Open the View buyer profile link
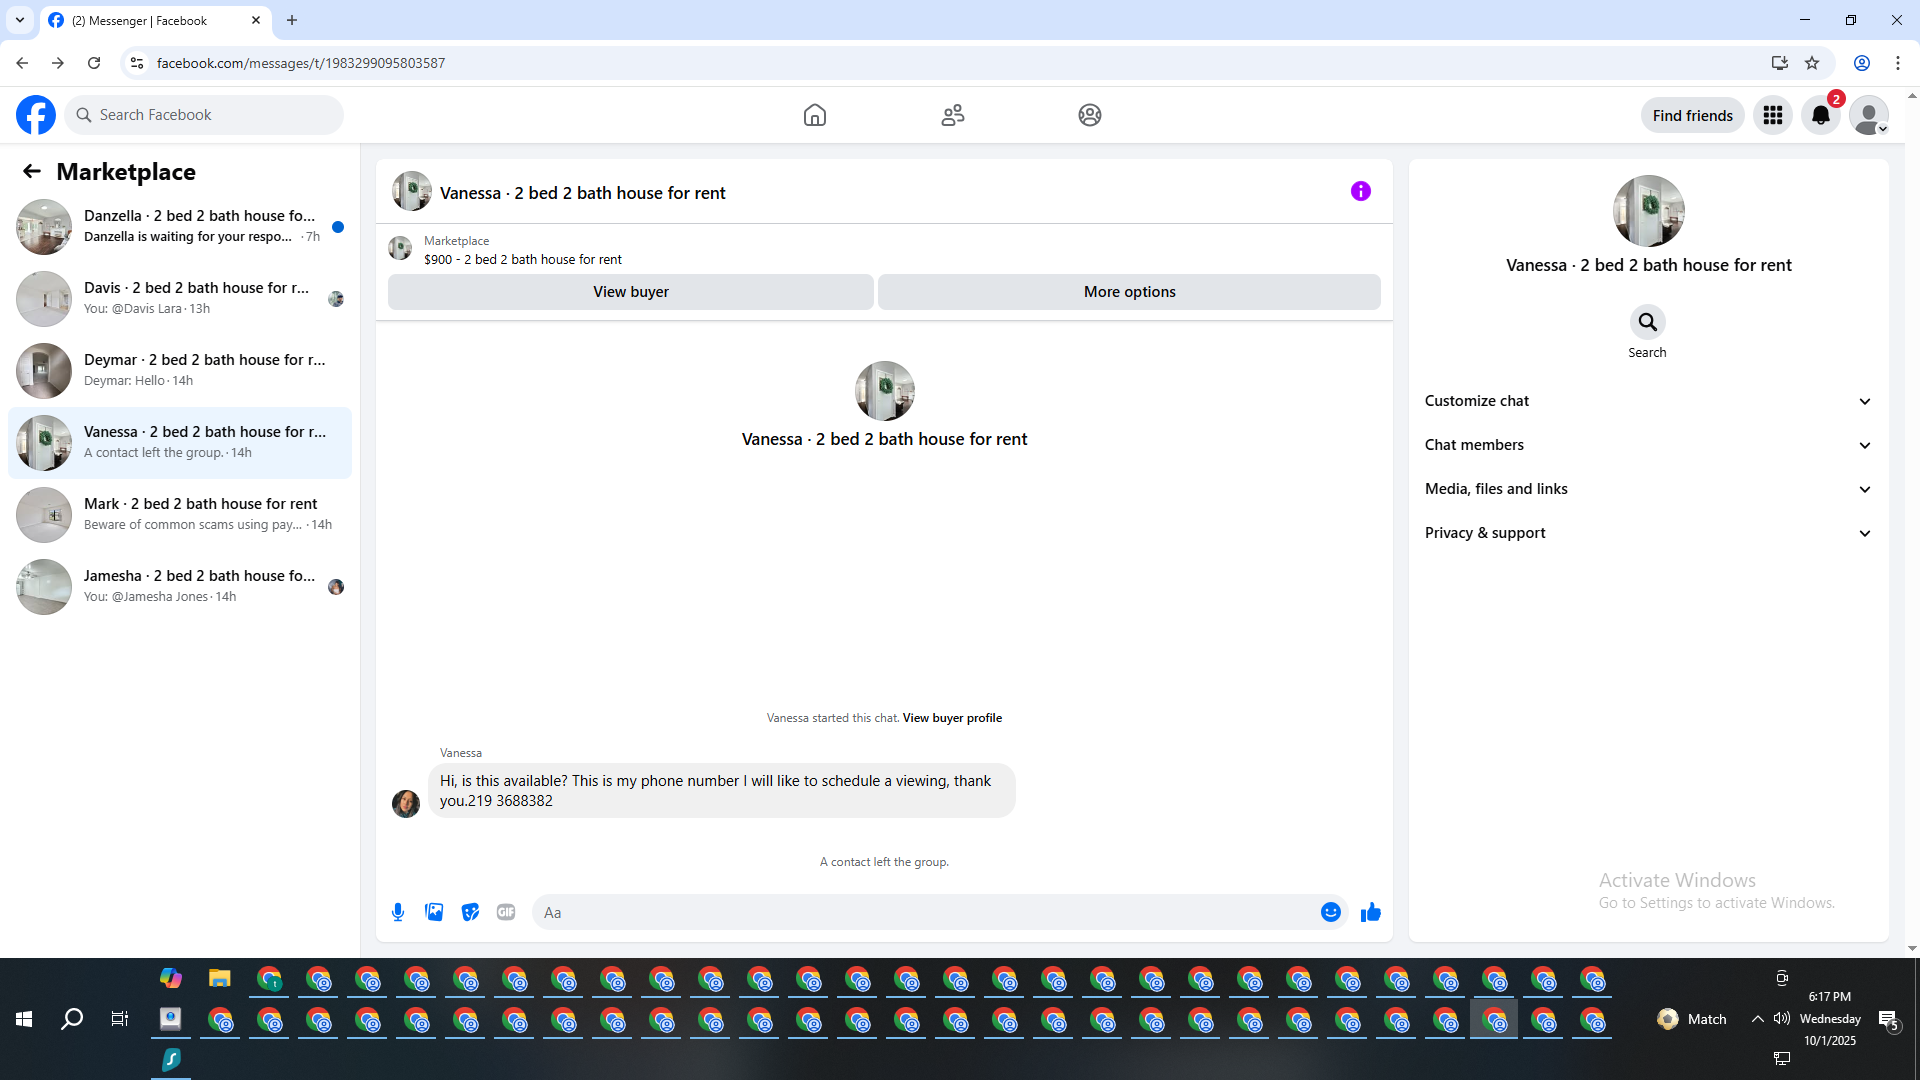The height and width of the screenshot is (1080, 1920). pos(952,718)
